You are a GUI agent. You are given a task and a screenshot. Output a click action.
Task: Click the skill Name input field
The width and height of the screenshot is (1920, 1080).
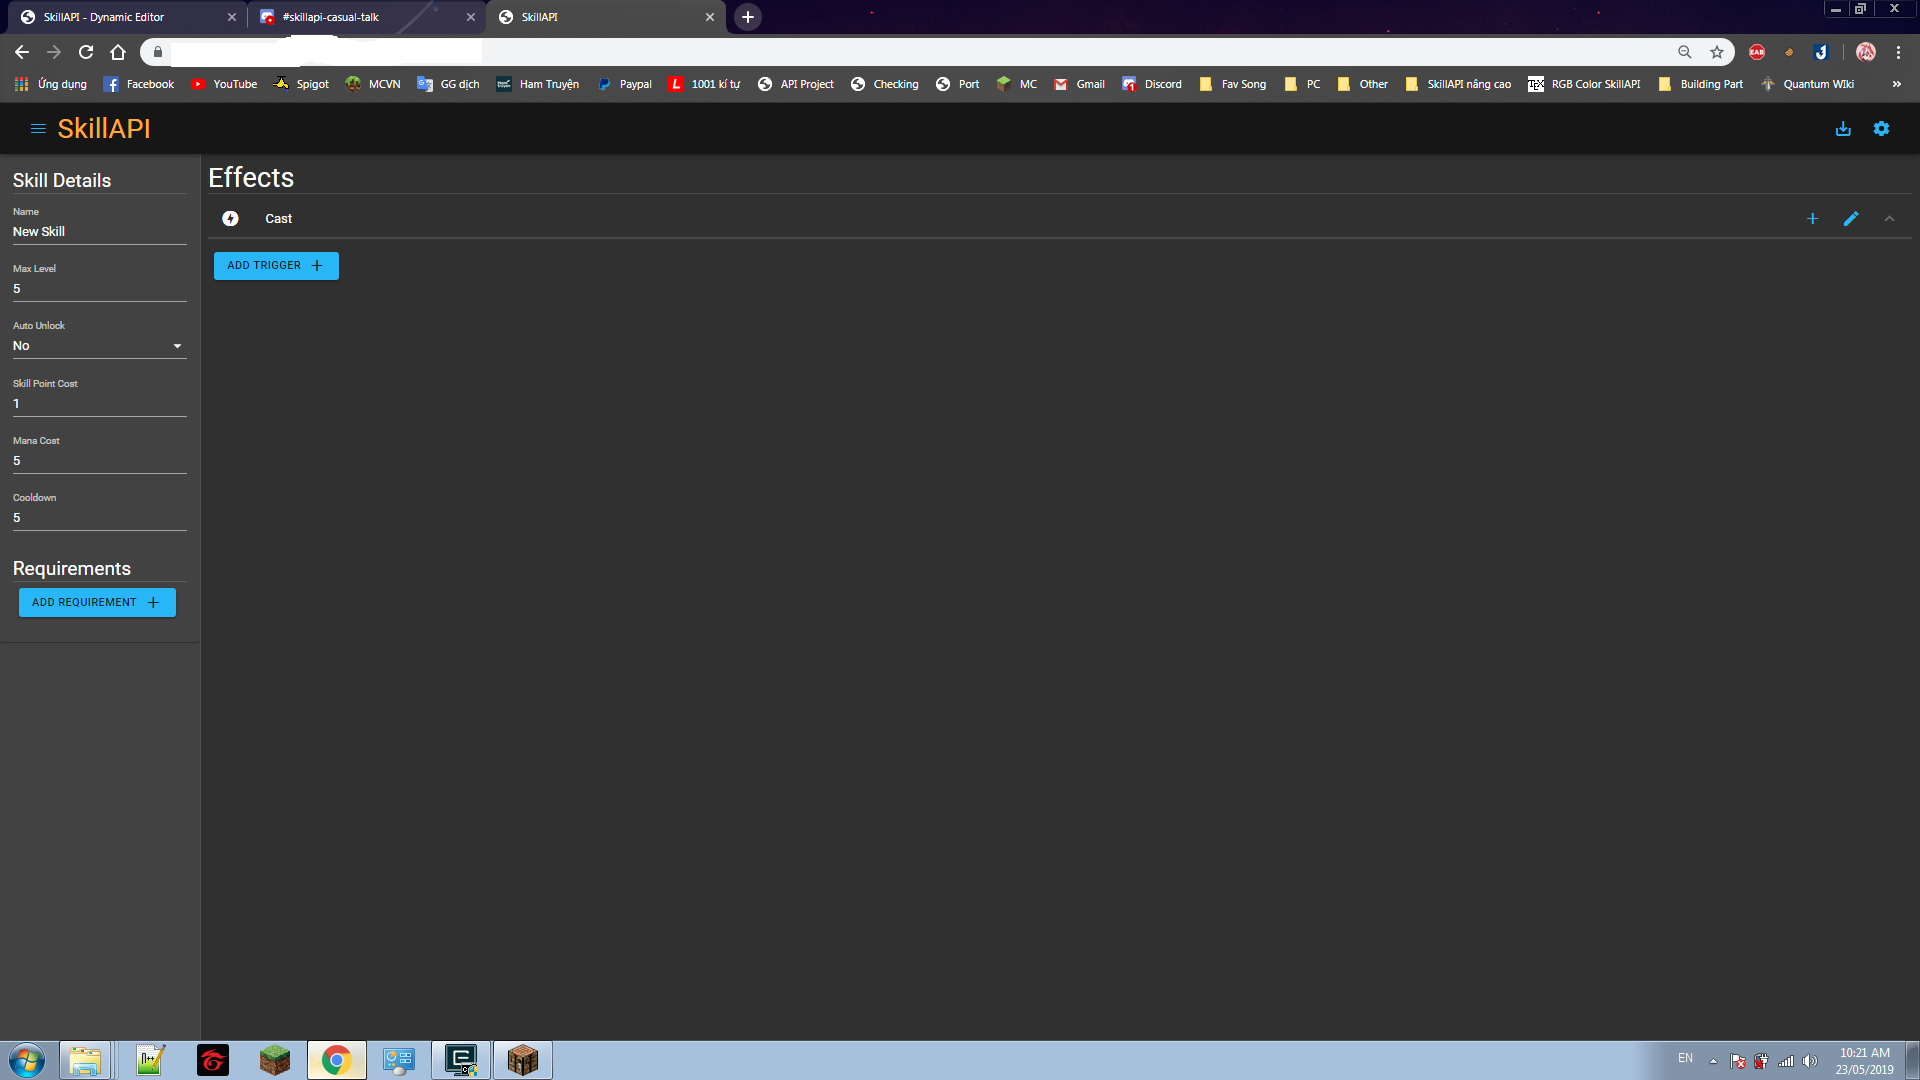click(x=98, y=232)
